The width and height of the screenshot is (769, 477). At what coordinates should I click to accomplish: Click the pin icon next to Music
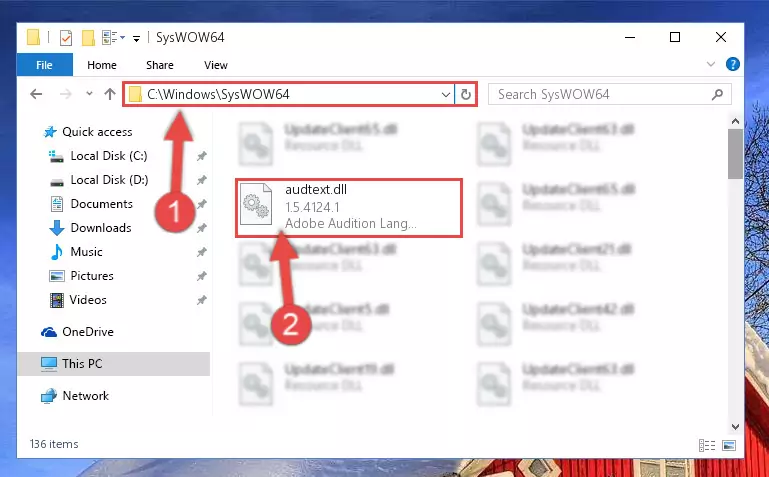202,252
